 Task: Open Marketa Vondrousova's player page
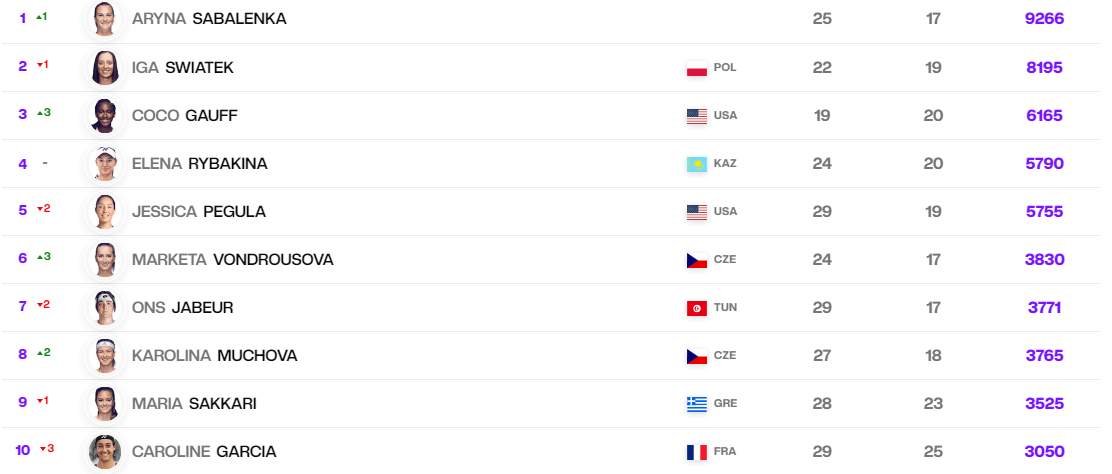233,260
